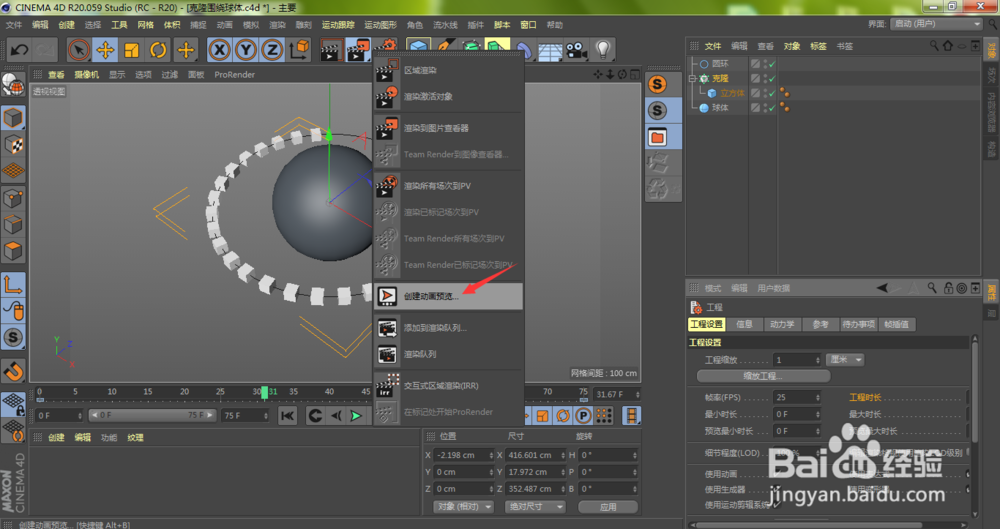The image size is (1000, 529).
Task: Select the Live Selection tool
Action: [x=79, y=50]
